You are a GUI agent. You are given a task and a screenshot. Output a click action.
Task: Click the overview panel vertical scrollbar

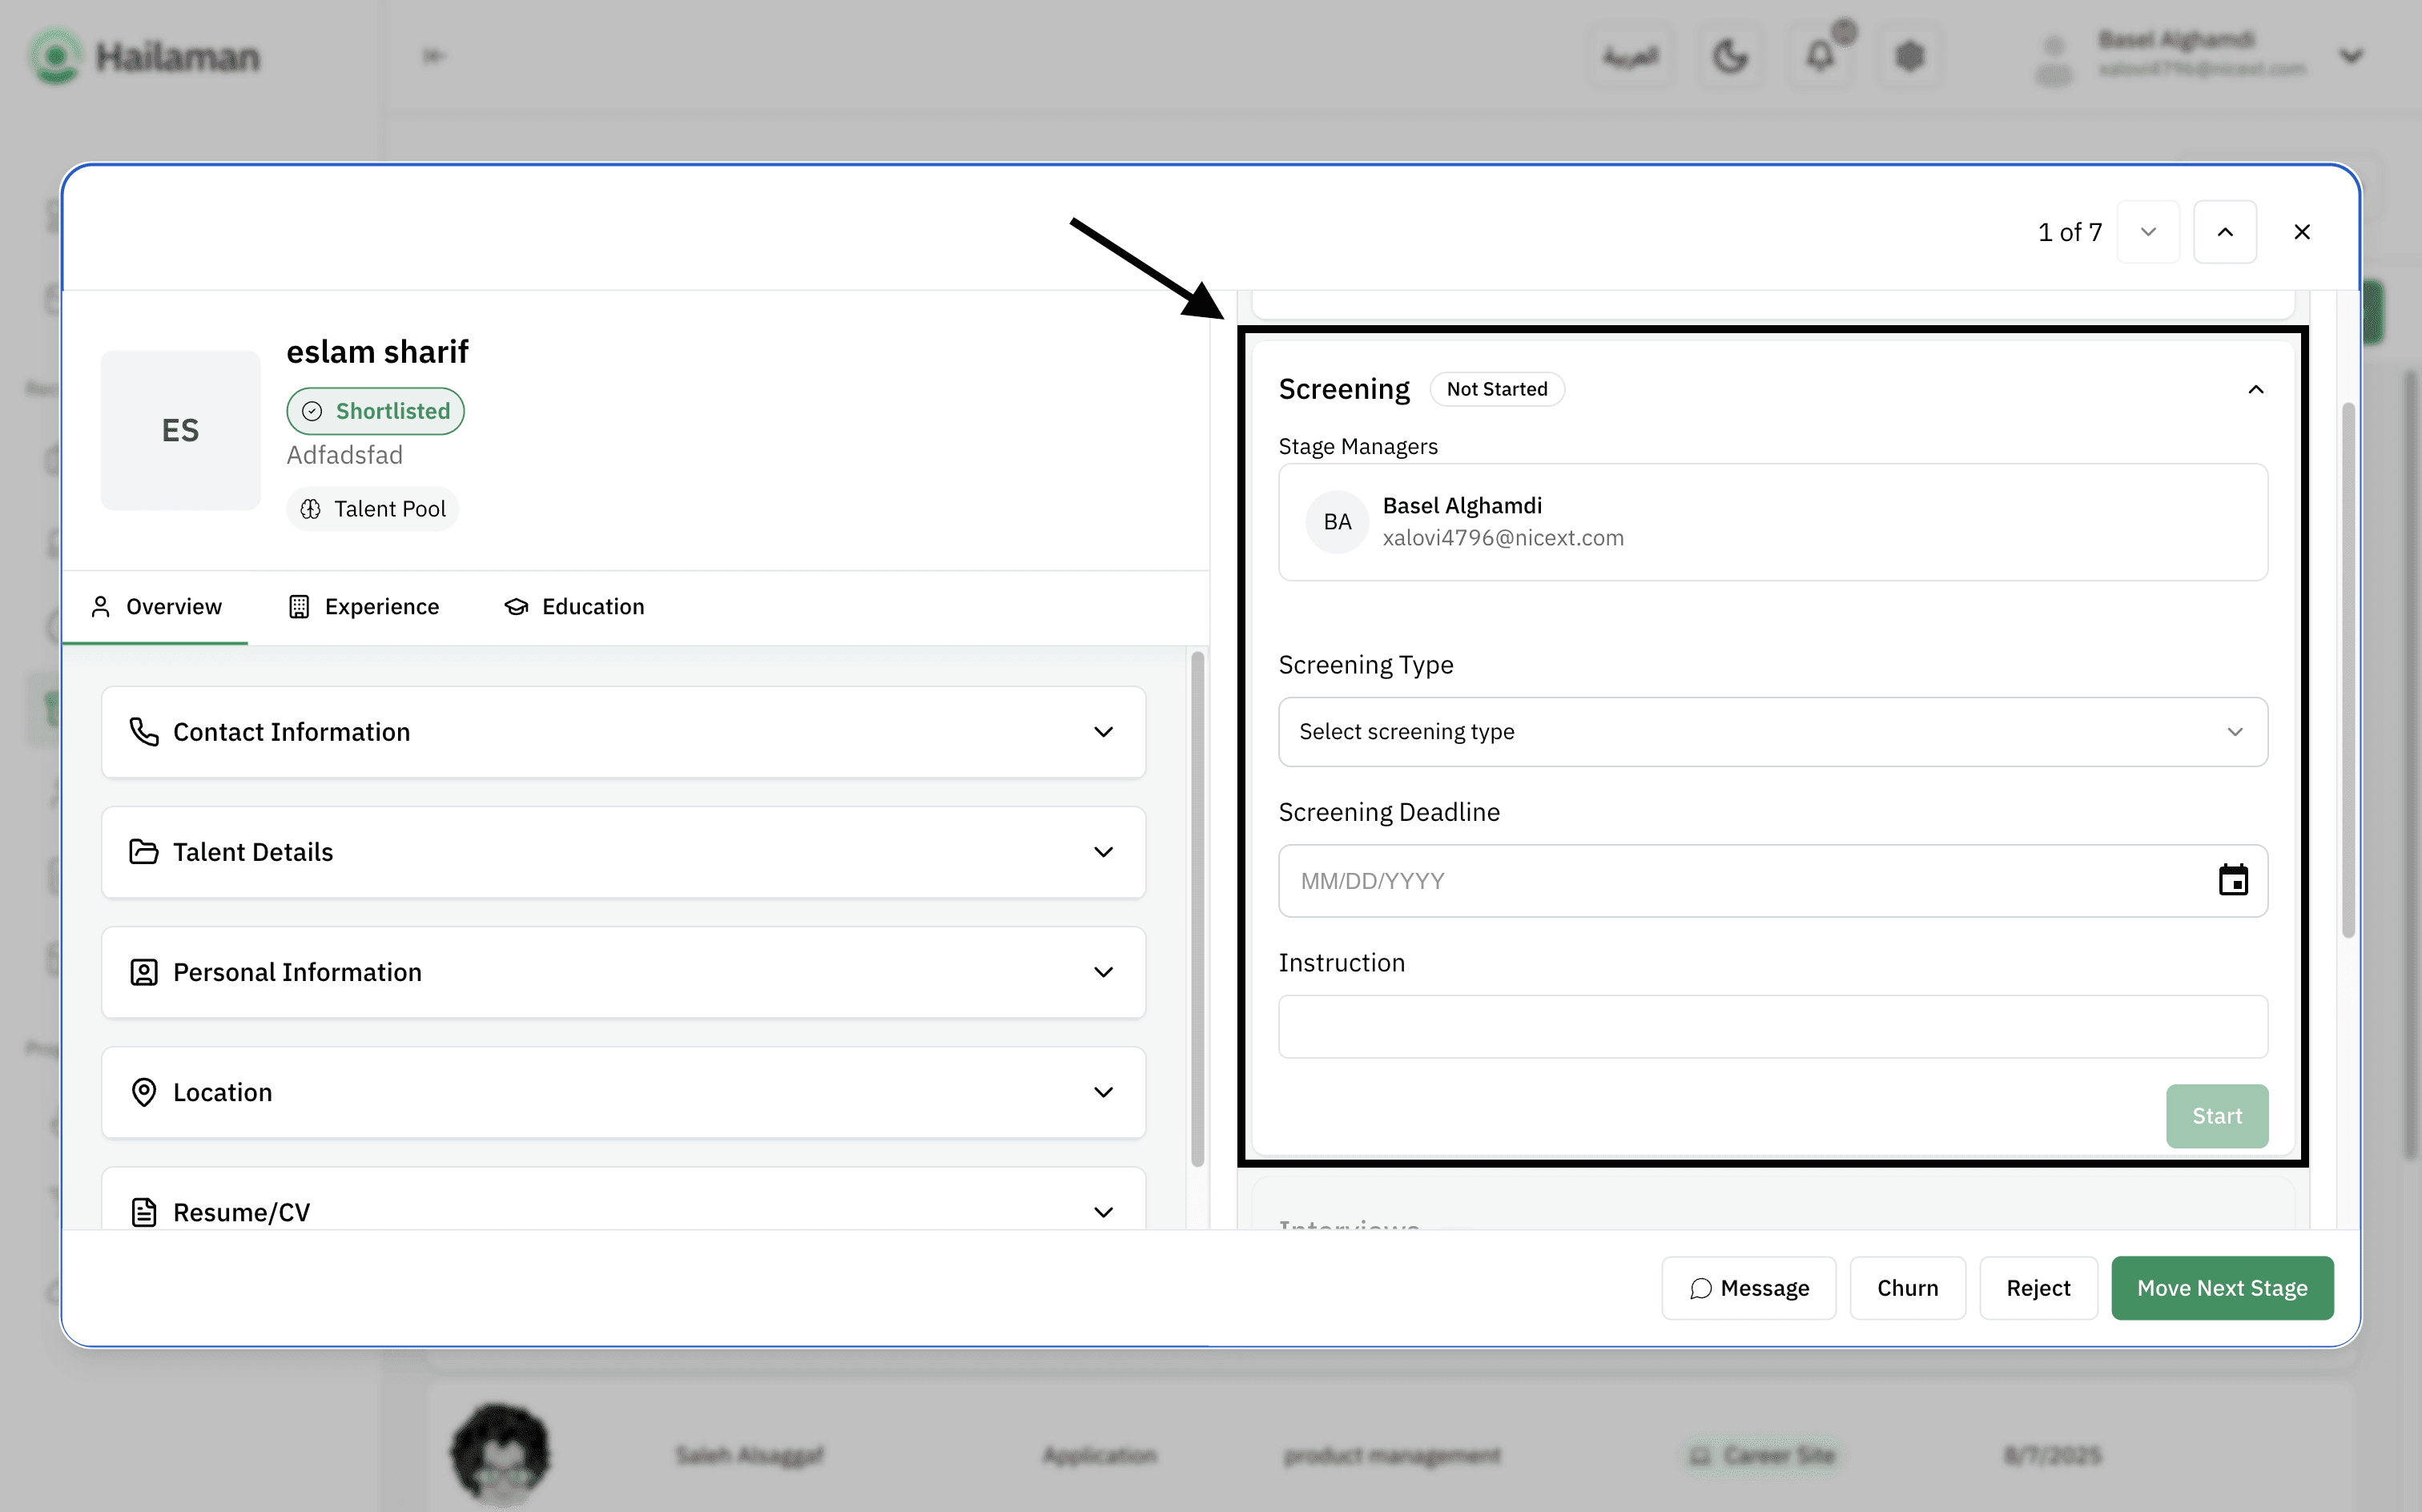pyautogui.click(x=1197, y=908)
